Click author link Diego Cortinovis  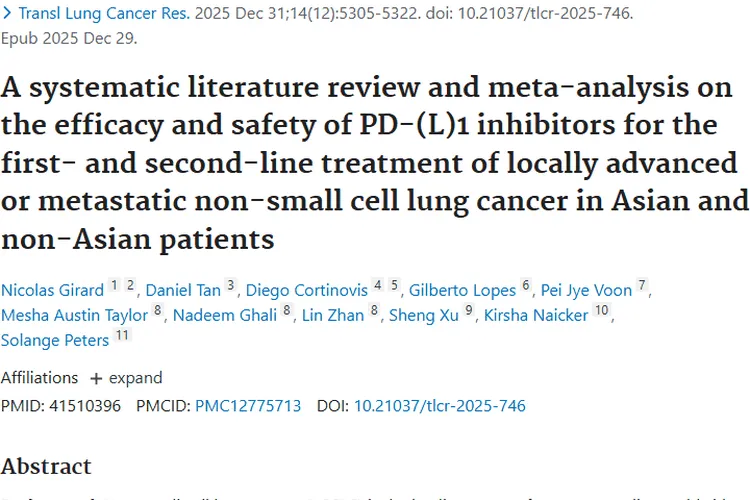point(307,290)
